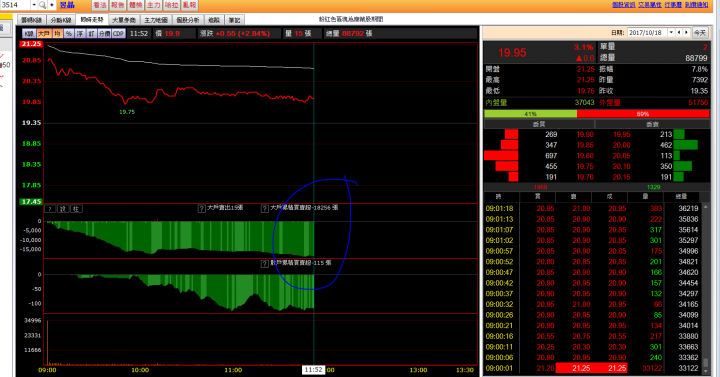This screenshot has height=377, width=720.
Task: Open the fourth link at top right
Action: 697,5
